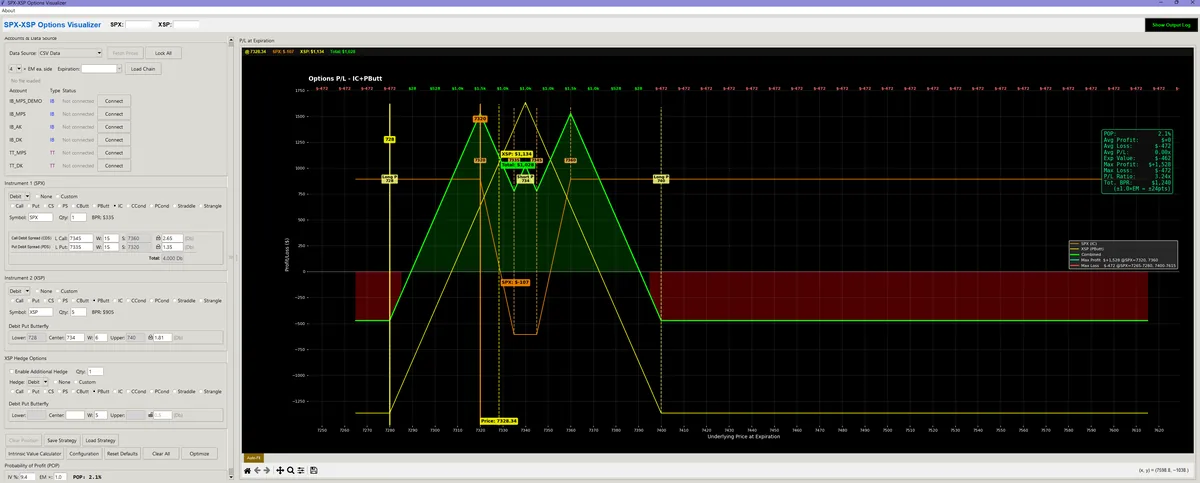Click Show Output Log button
The height and width of the screenshot is (483, 1200).
click(1171, 24)
